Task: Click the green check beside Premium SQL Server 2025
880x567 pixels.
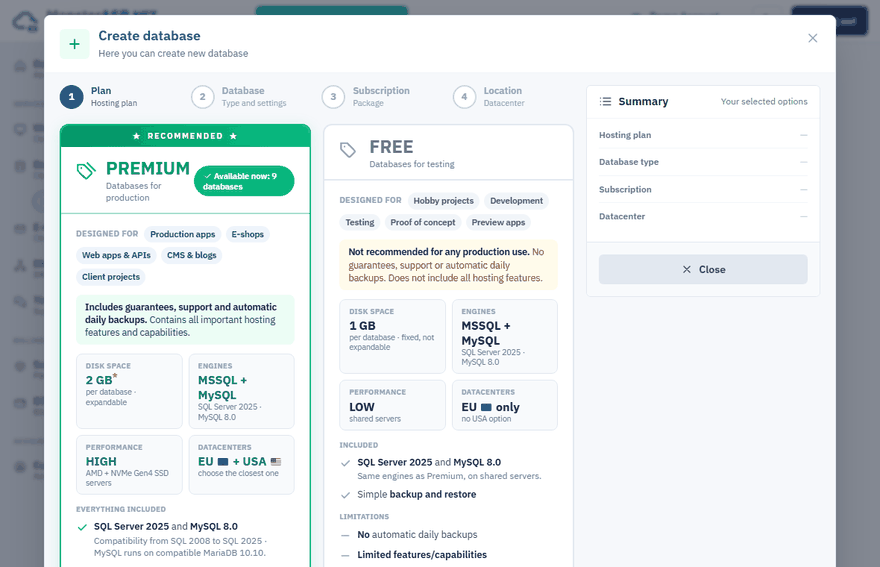Action: click(x=82, y=527)
